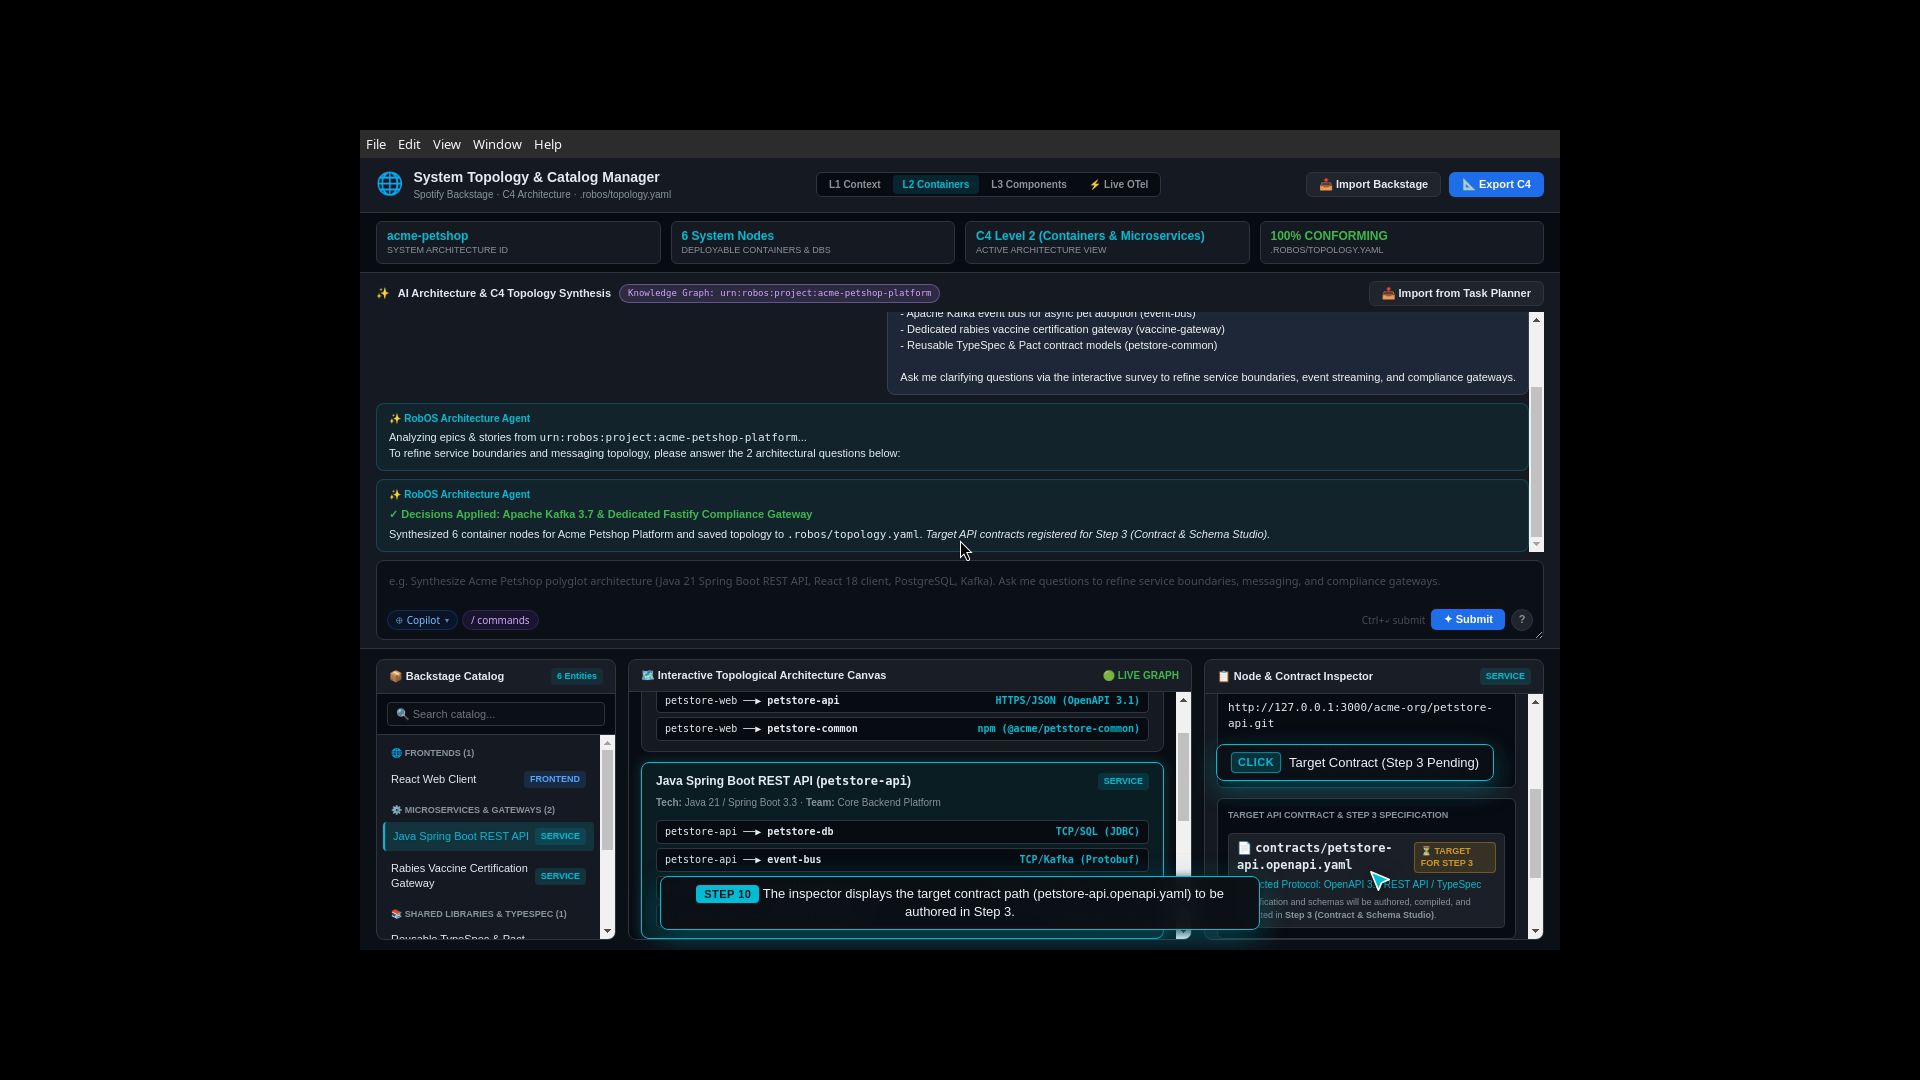
Task: Open the View menu
Action: click(x=446, y=145)
